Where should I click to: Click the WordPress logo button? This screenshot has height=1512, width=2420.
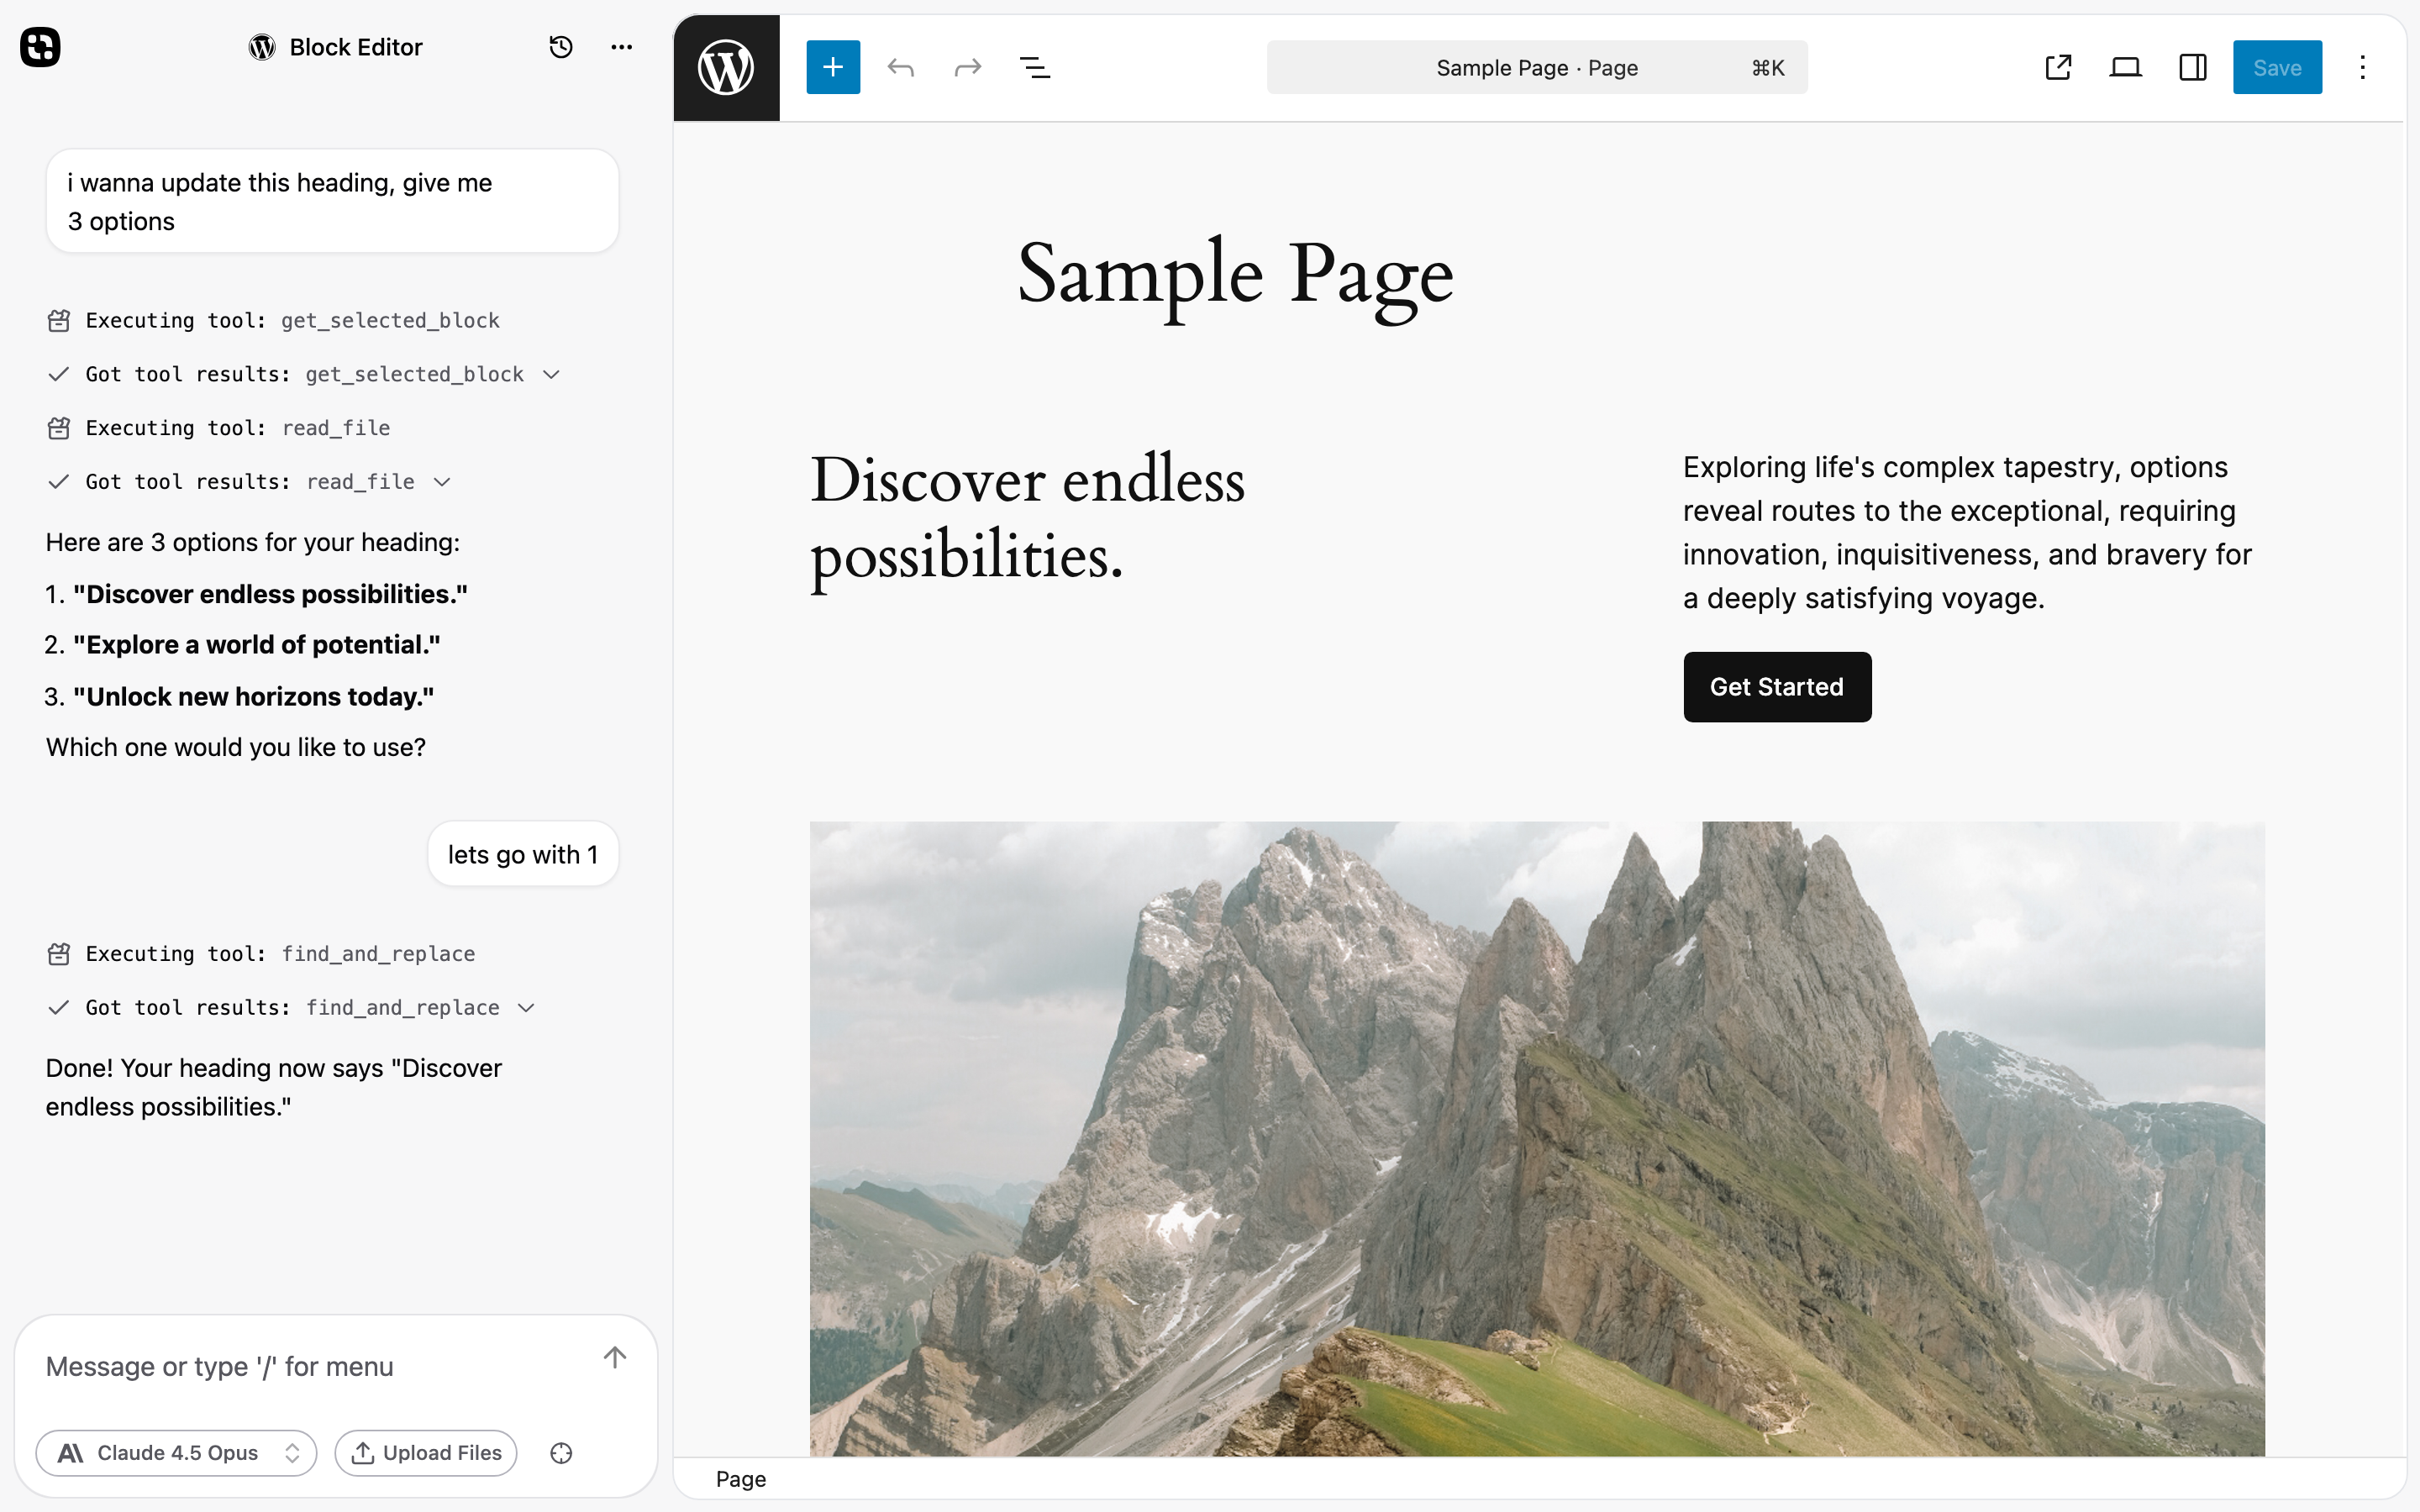tap(726, 67)
